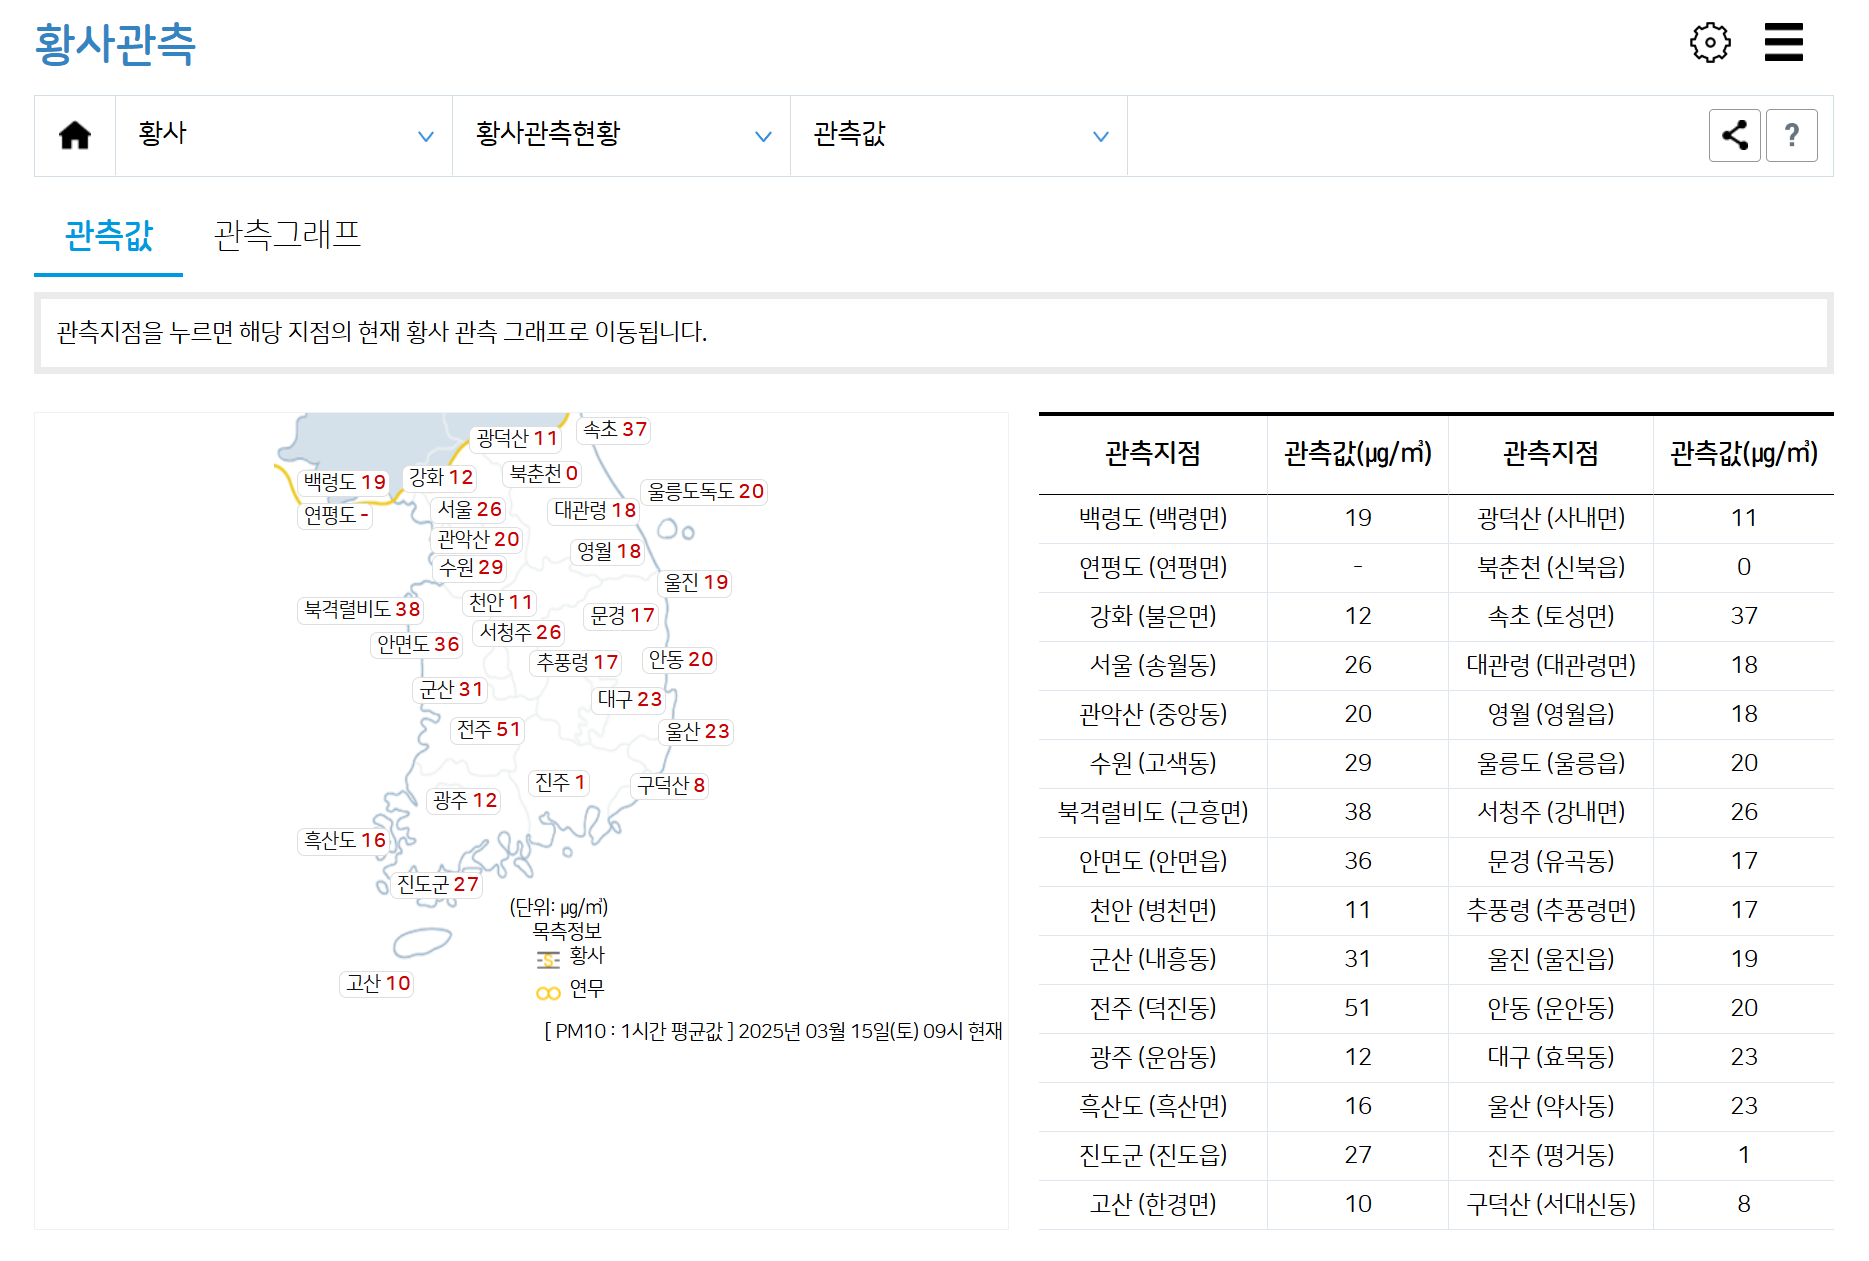Click the 서울 (송월동) table row
Image resolution: width=1869 pixels, height=1261 pixels.
tap(1152, 665)
